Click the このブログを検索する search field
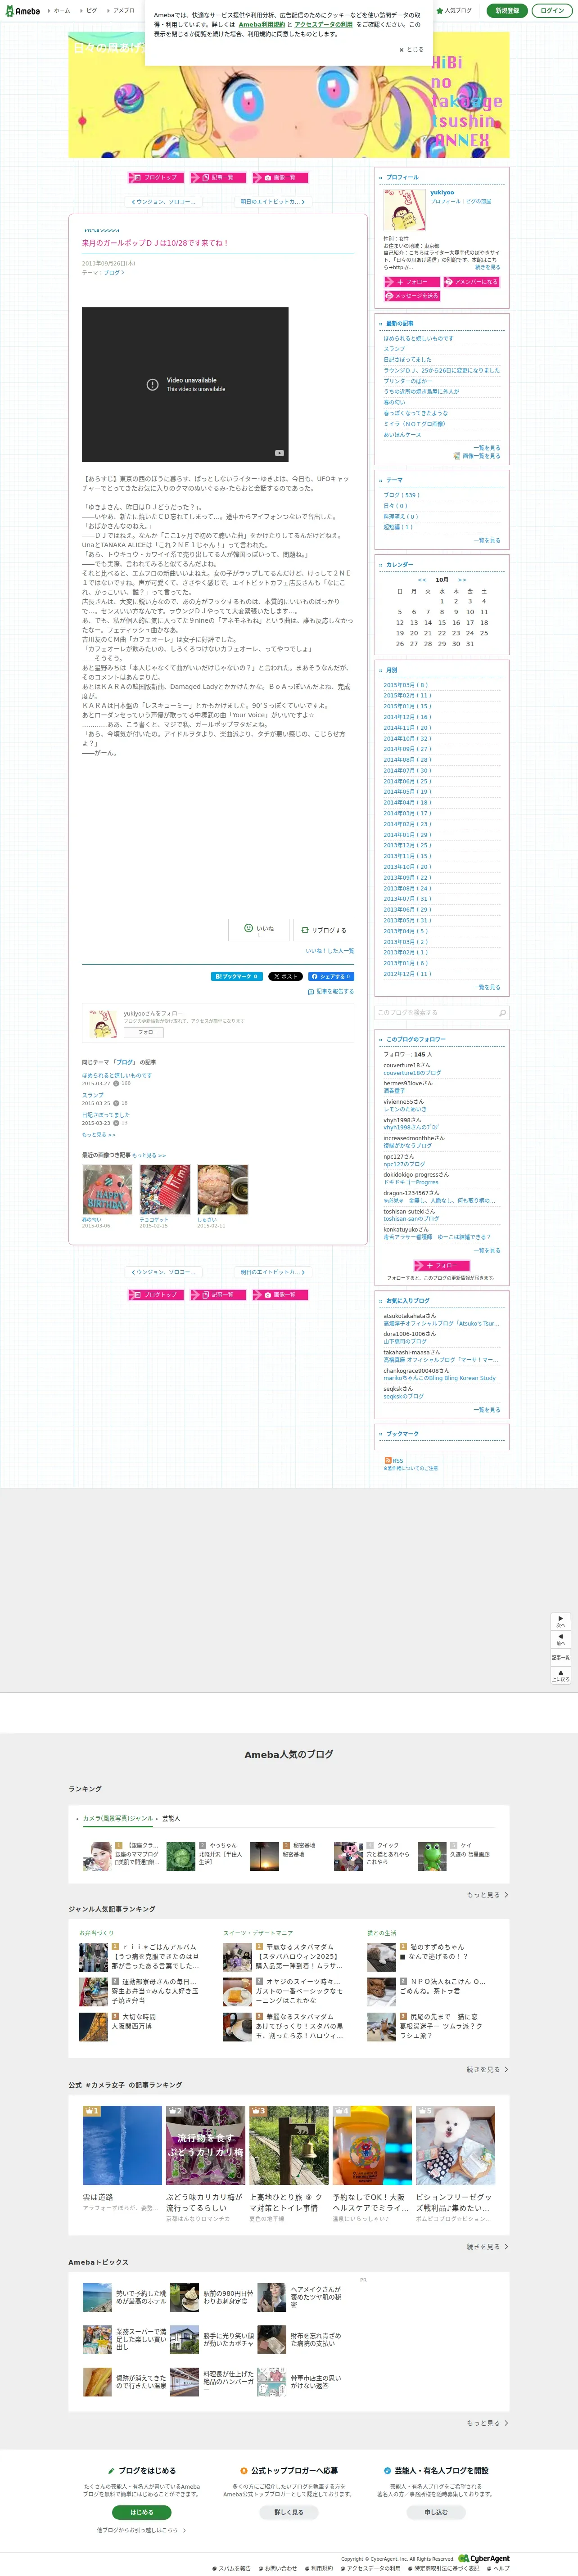 [436, 1013]
